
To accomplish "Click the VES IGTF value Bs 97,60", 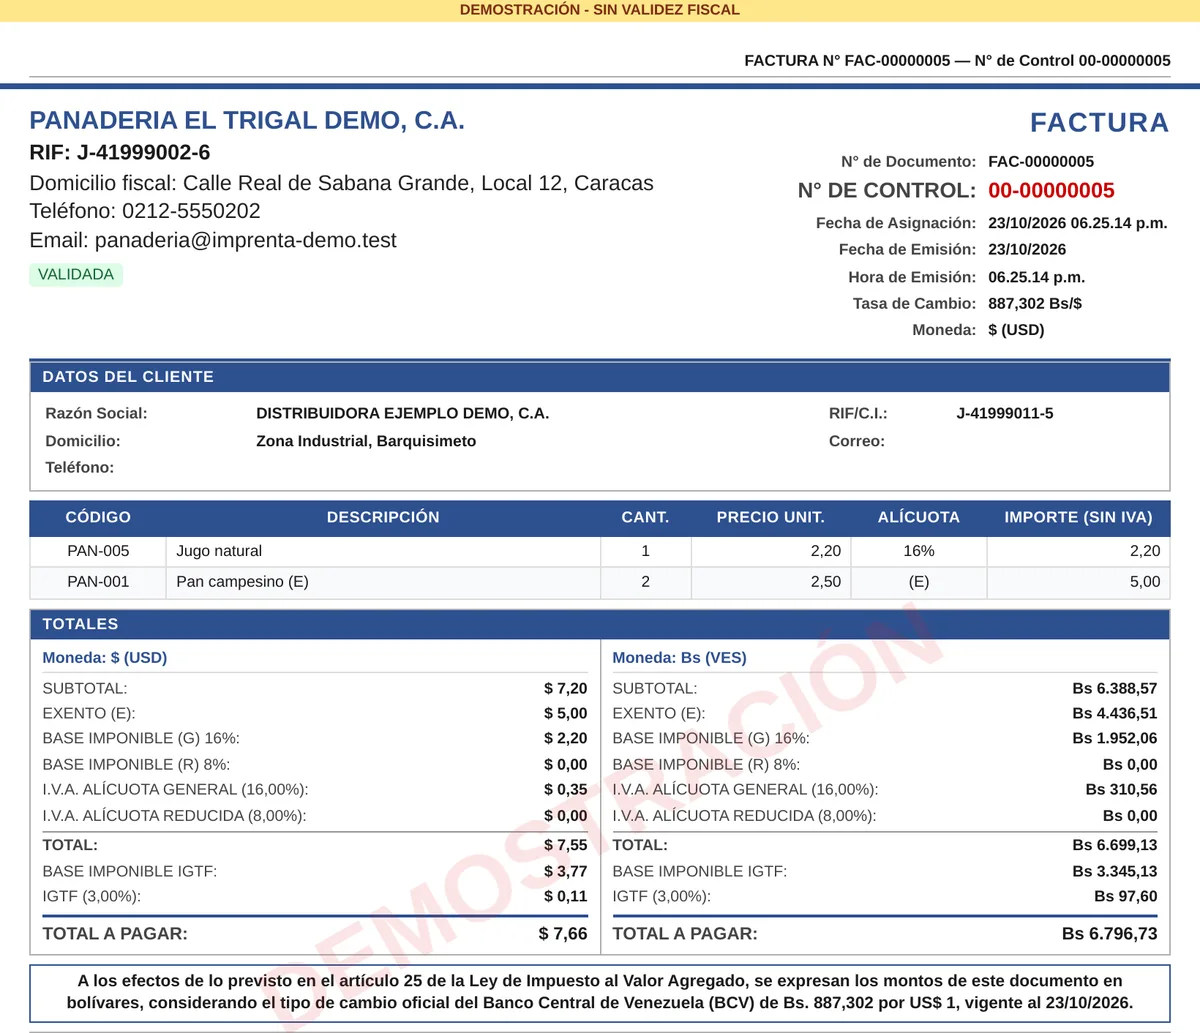I will [x=1126, y=897].
